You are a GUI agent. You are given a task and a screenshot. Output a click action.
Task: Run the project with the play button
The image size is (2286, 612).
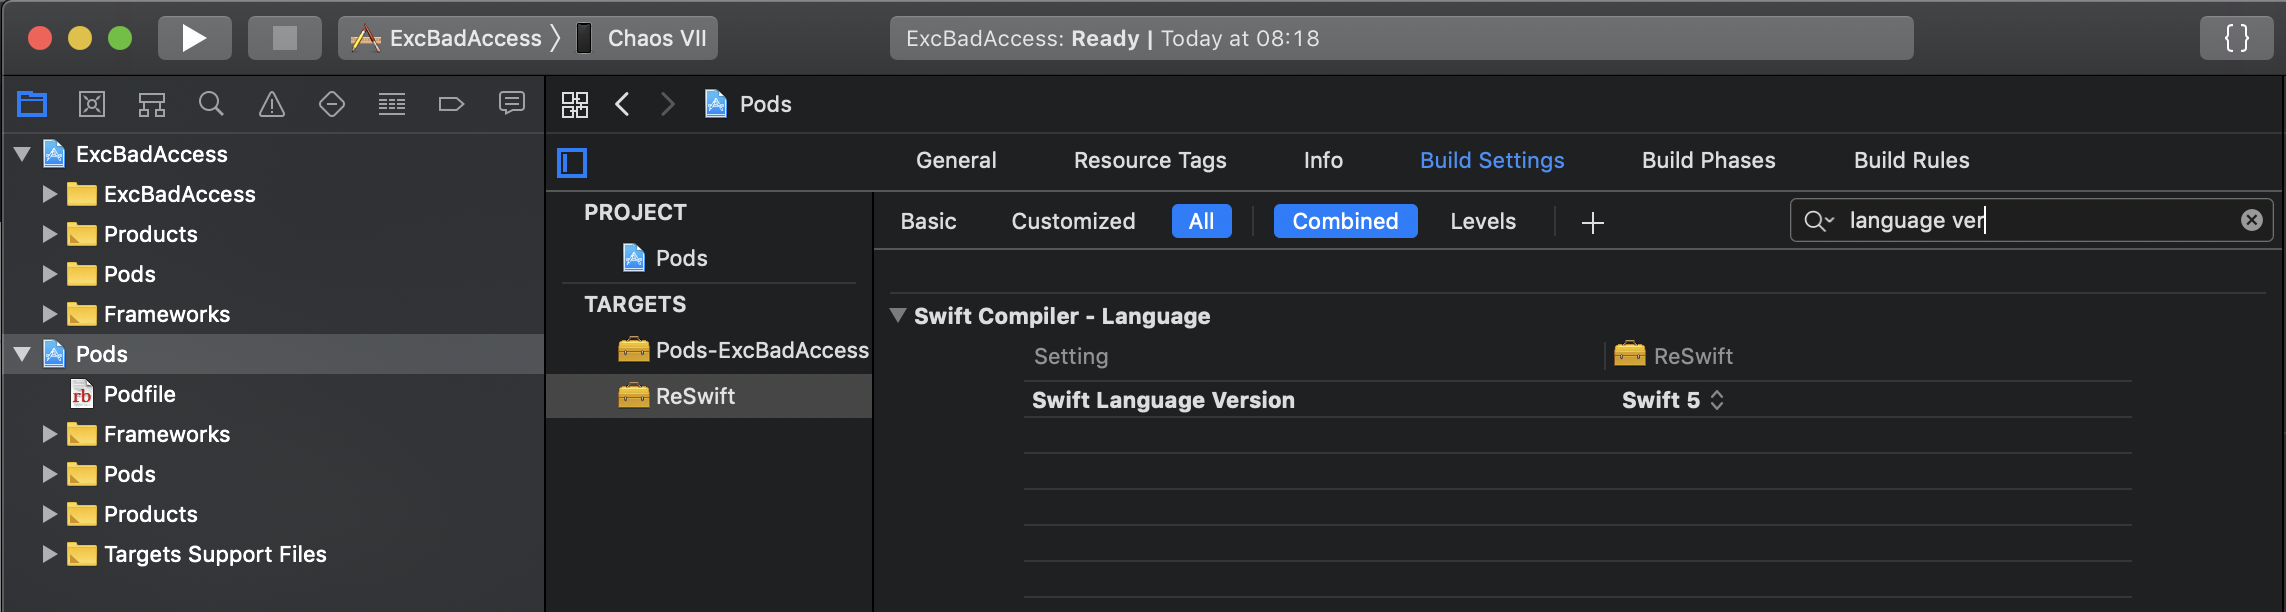(194, 38)
